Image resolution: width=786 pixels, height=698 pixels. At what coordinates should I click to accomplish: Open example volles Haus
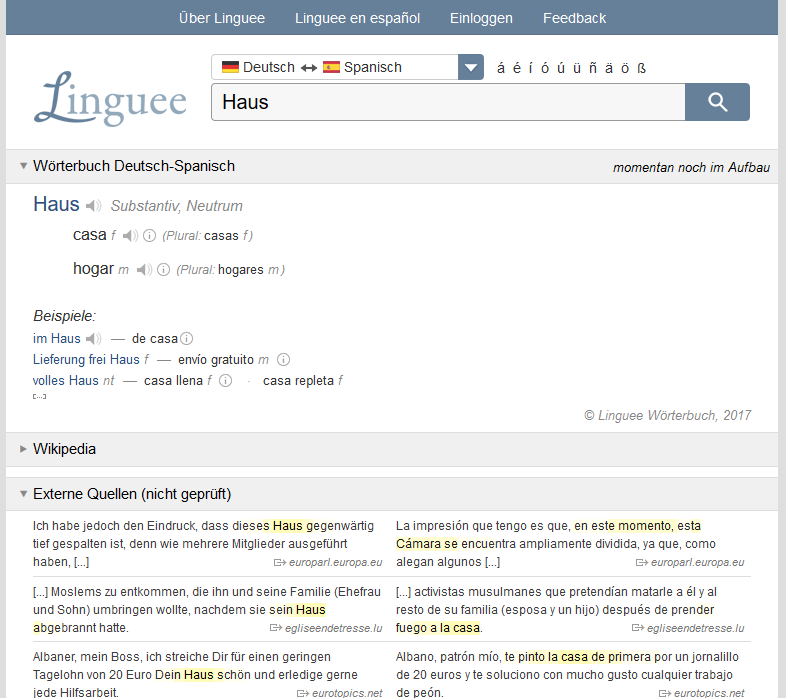(66, 381)
